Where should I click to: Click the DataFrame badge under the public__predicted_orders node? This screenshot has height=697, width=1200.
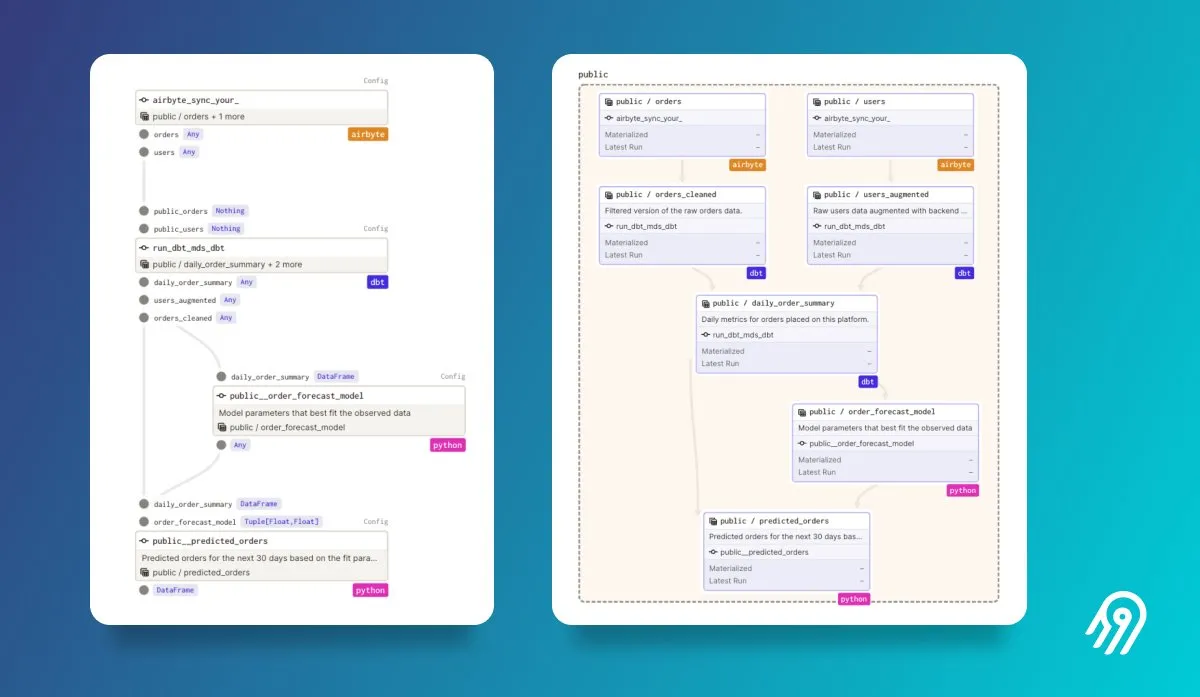[x=175, y=590]
